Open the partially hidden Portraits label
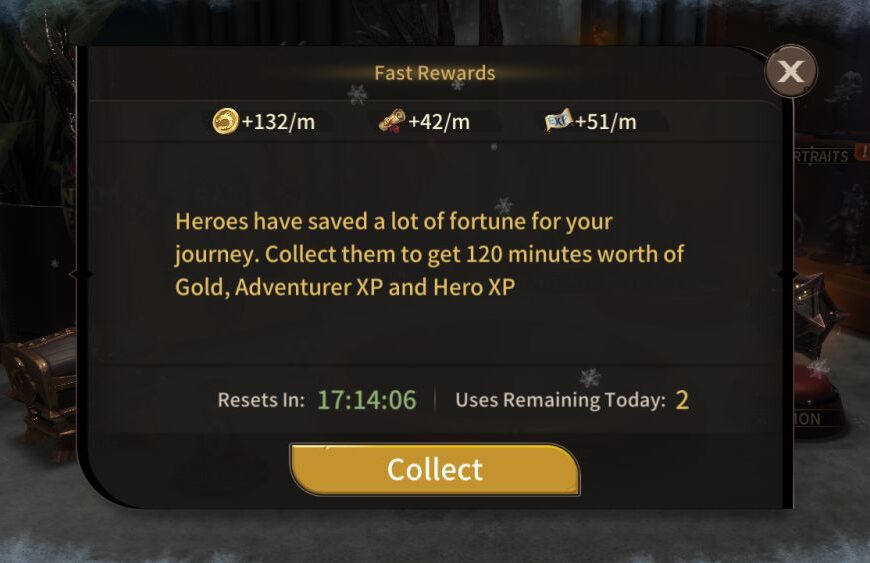 pos(821,156)
